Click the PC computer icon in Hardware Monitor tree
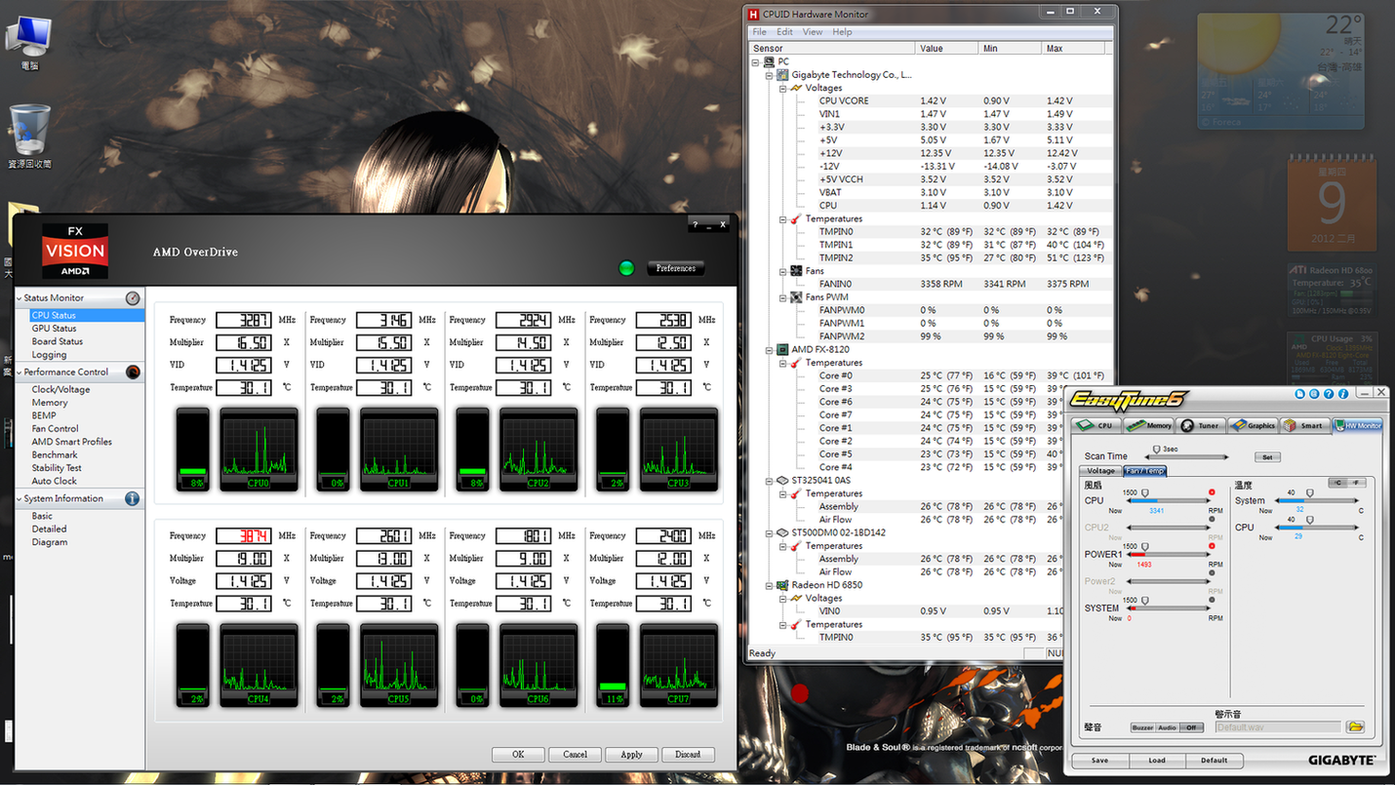 click(770, 62)
